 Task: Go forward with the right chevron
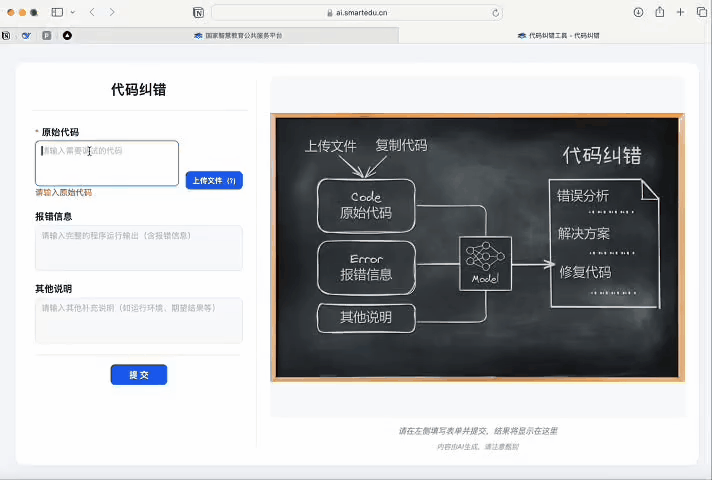[112, 12]
